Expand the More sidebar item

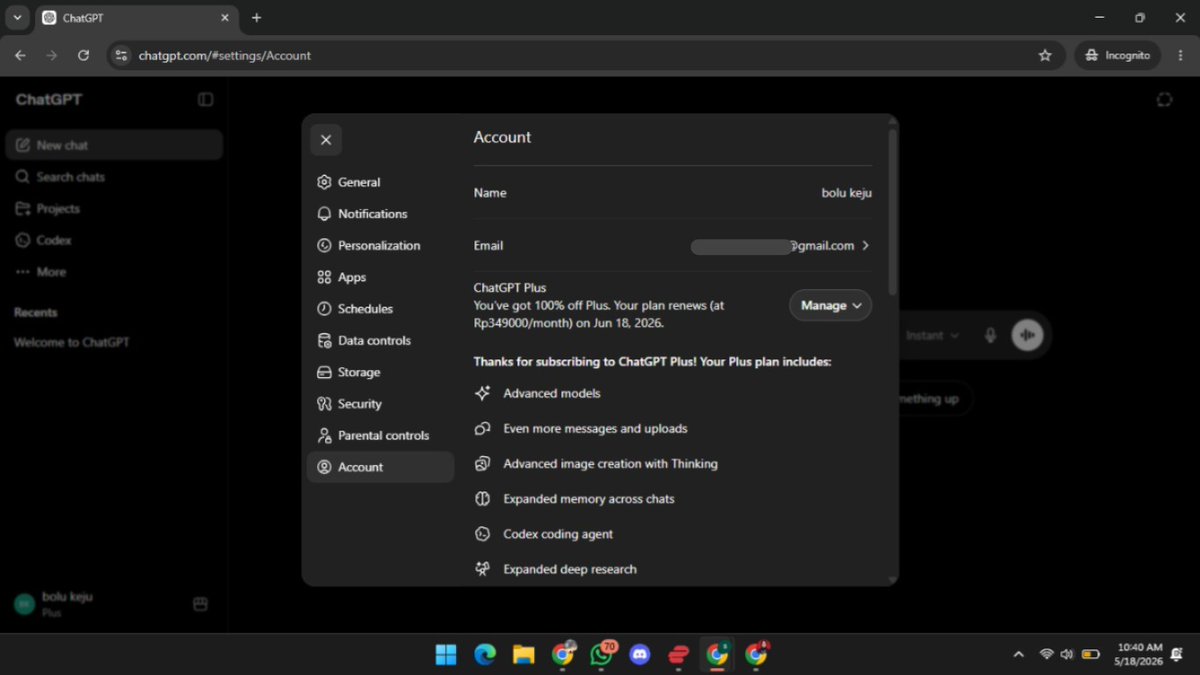[x=114, y=272]
